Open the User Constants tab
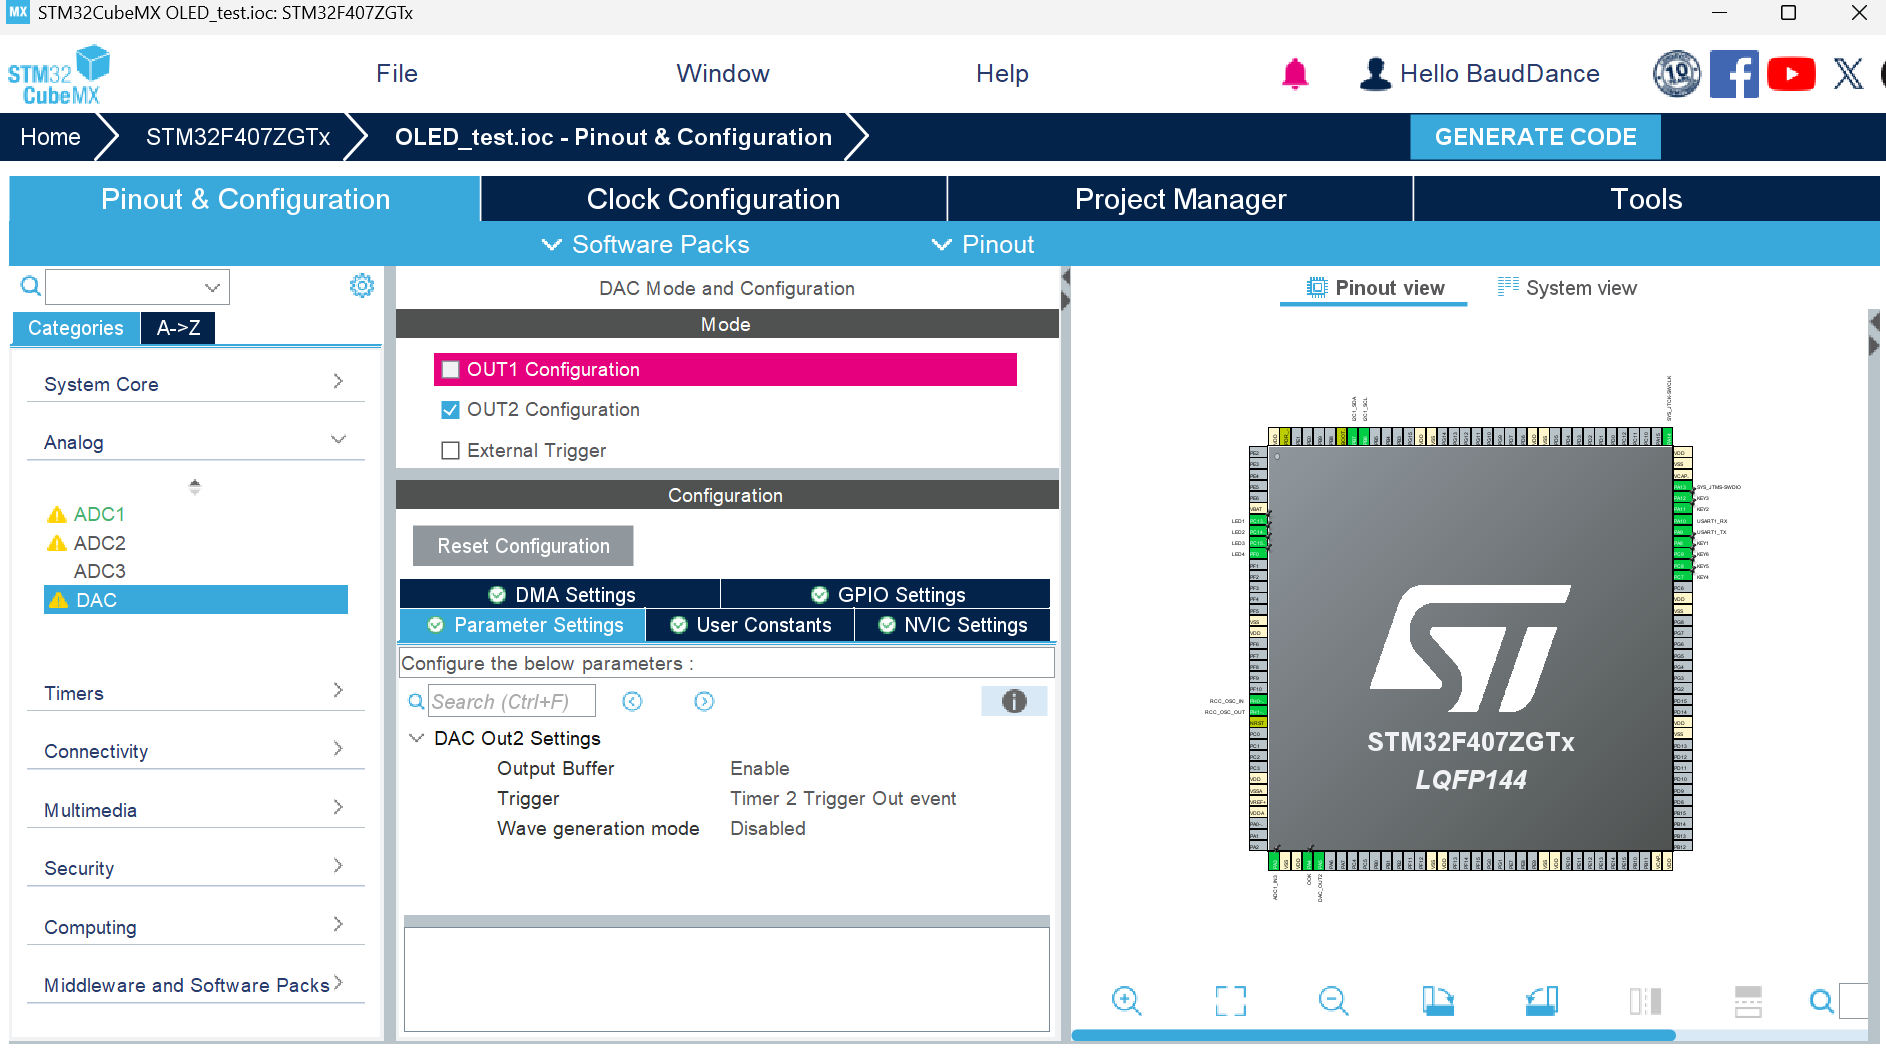Viewport: 1886px width, 1051px height. coord(750,625)
